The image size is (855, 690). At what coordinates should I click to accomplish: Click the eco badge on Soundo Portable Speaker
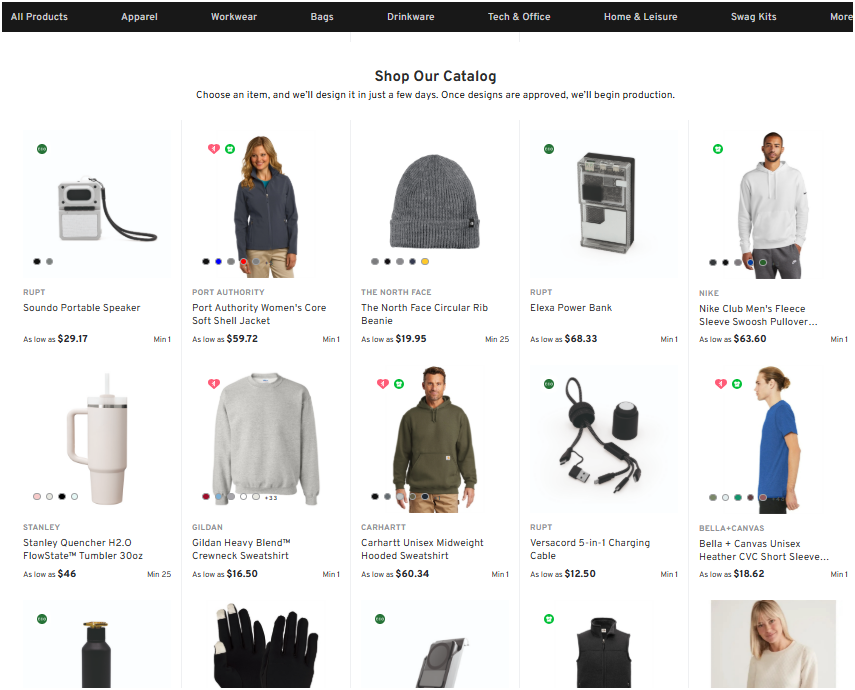point(42,149)
